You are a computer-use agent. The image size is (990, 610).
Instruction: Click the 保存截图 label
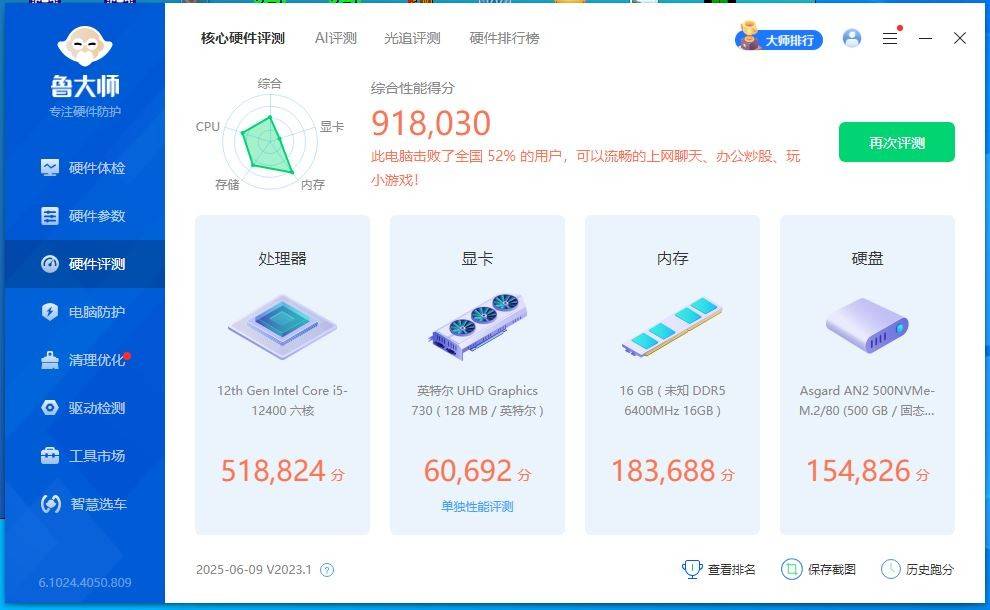point(832,570)
